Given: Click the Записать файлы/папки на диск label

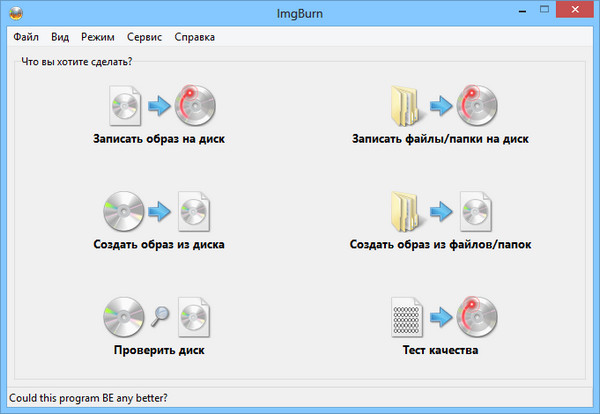Looking at the screenshot, I should tap(440, 139).
